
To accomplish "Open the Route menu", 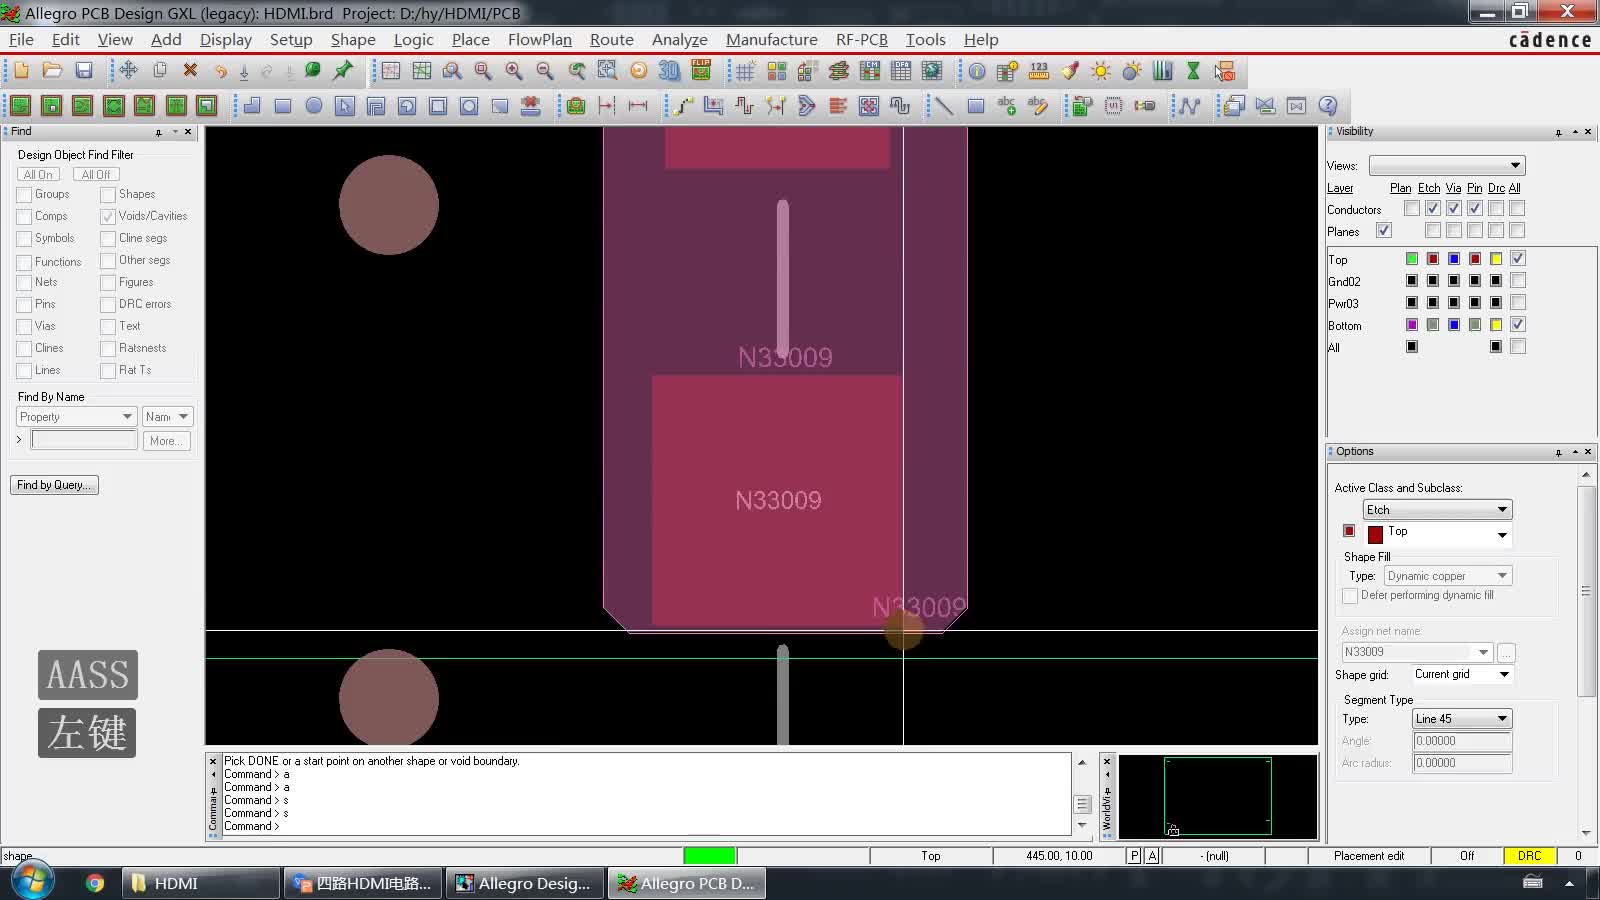I will tap(611, 40).
